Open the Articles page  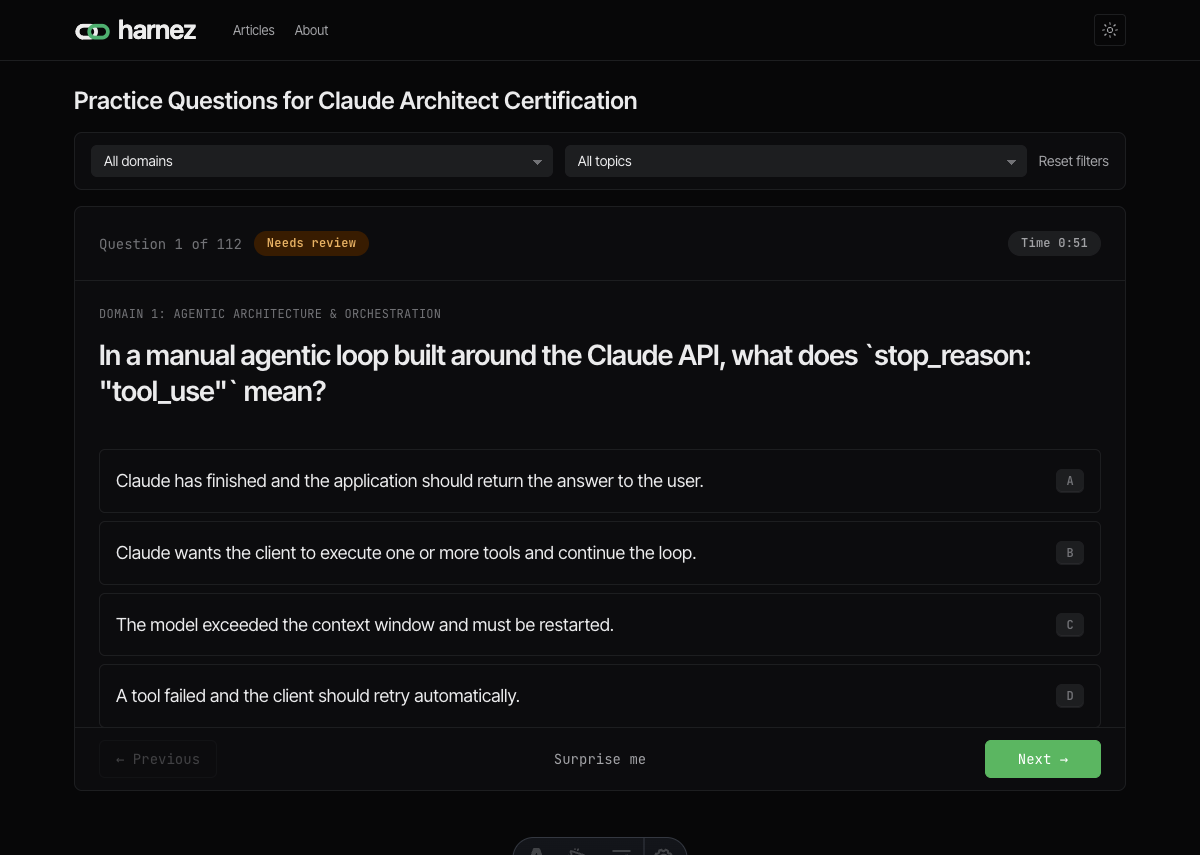[x=253, y=30]
